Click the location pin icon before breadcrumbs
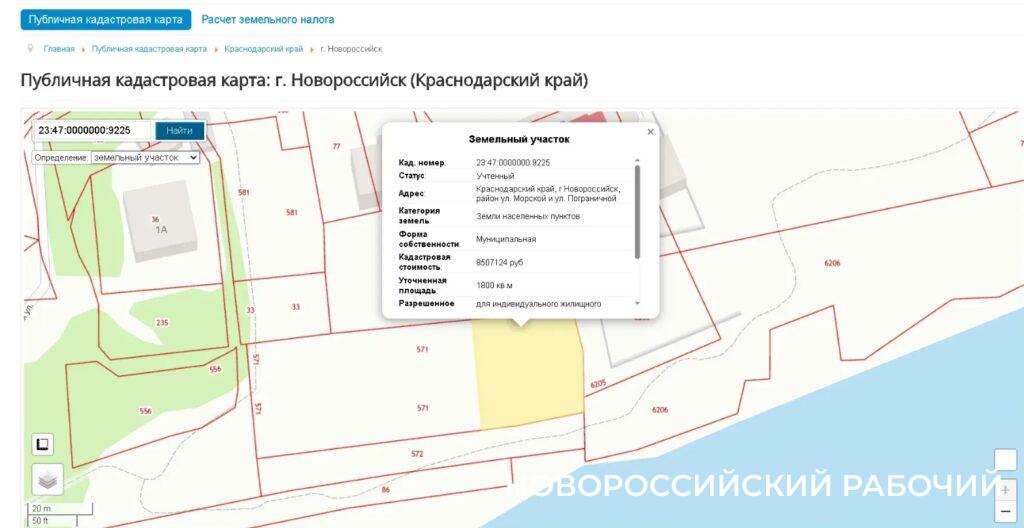Screen dimensions: 1024x528 [x=31, y=48]
